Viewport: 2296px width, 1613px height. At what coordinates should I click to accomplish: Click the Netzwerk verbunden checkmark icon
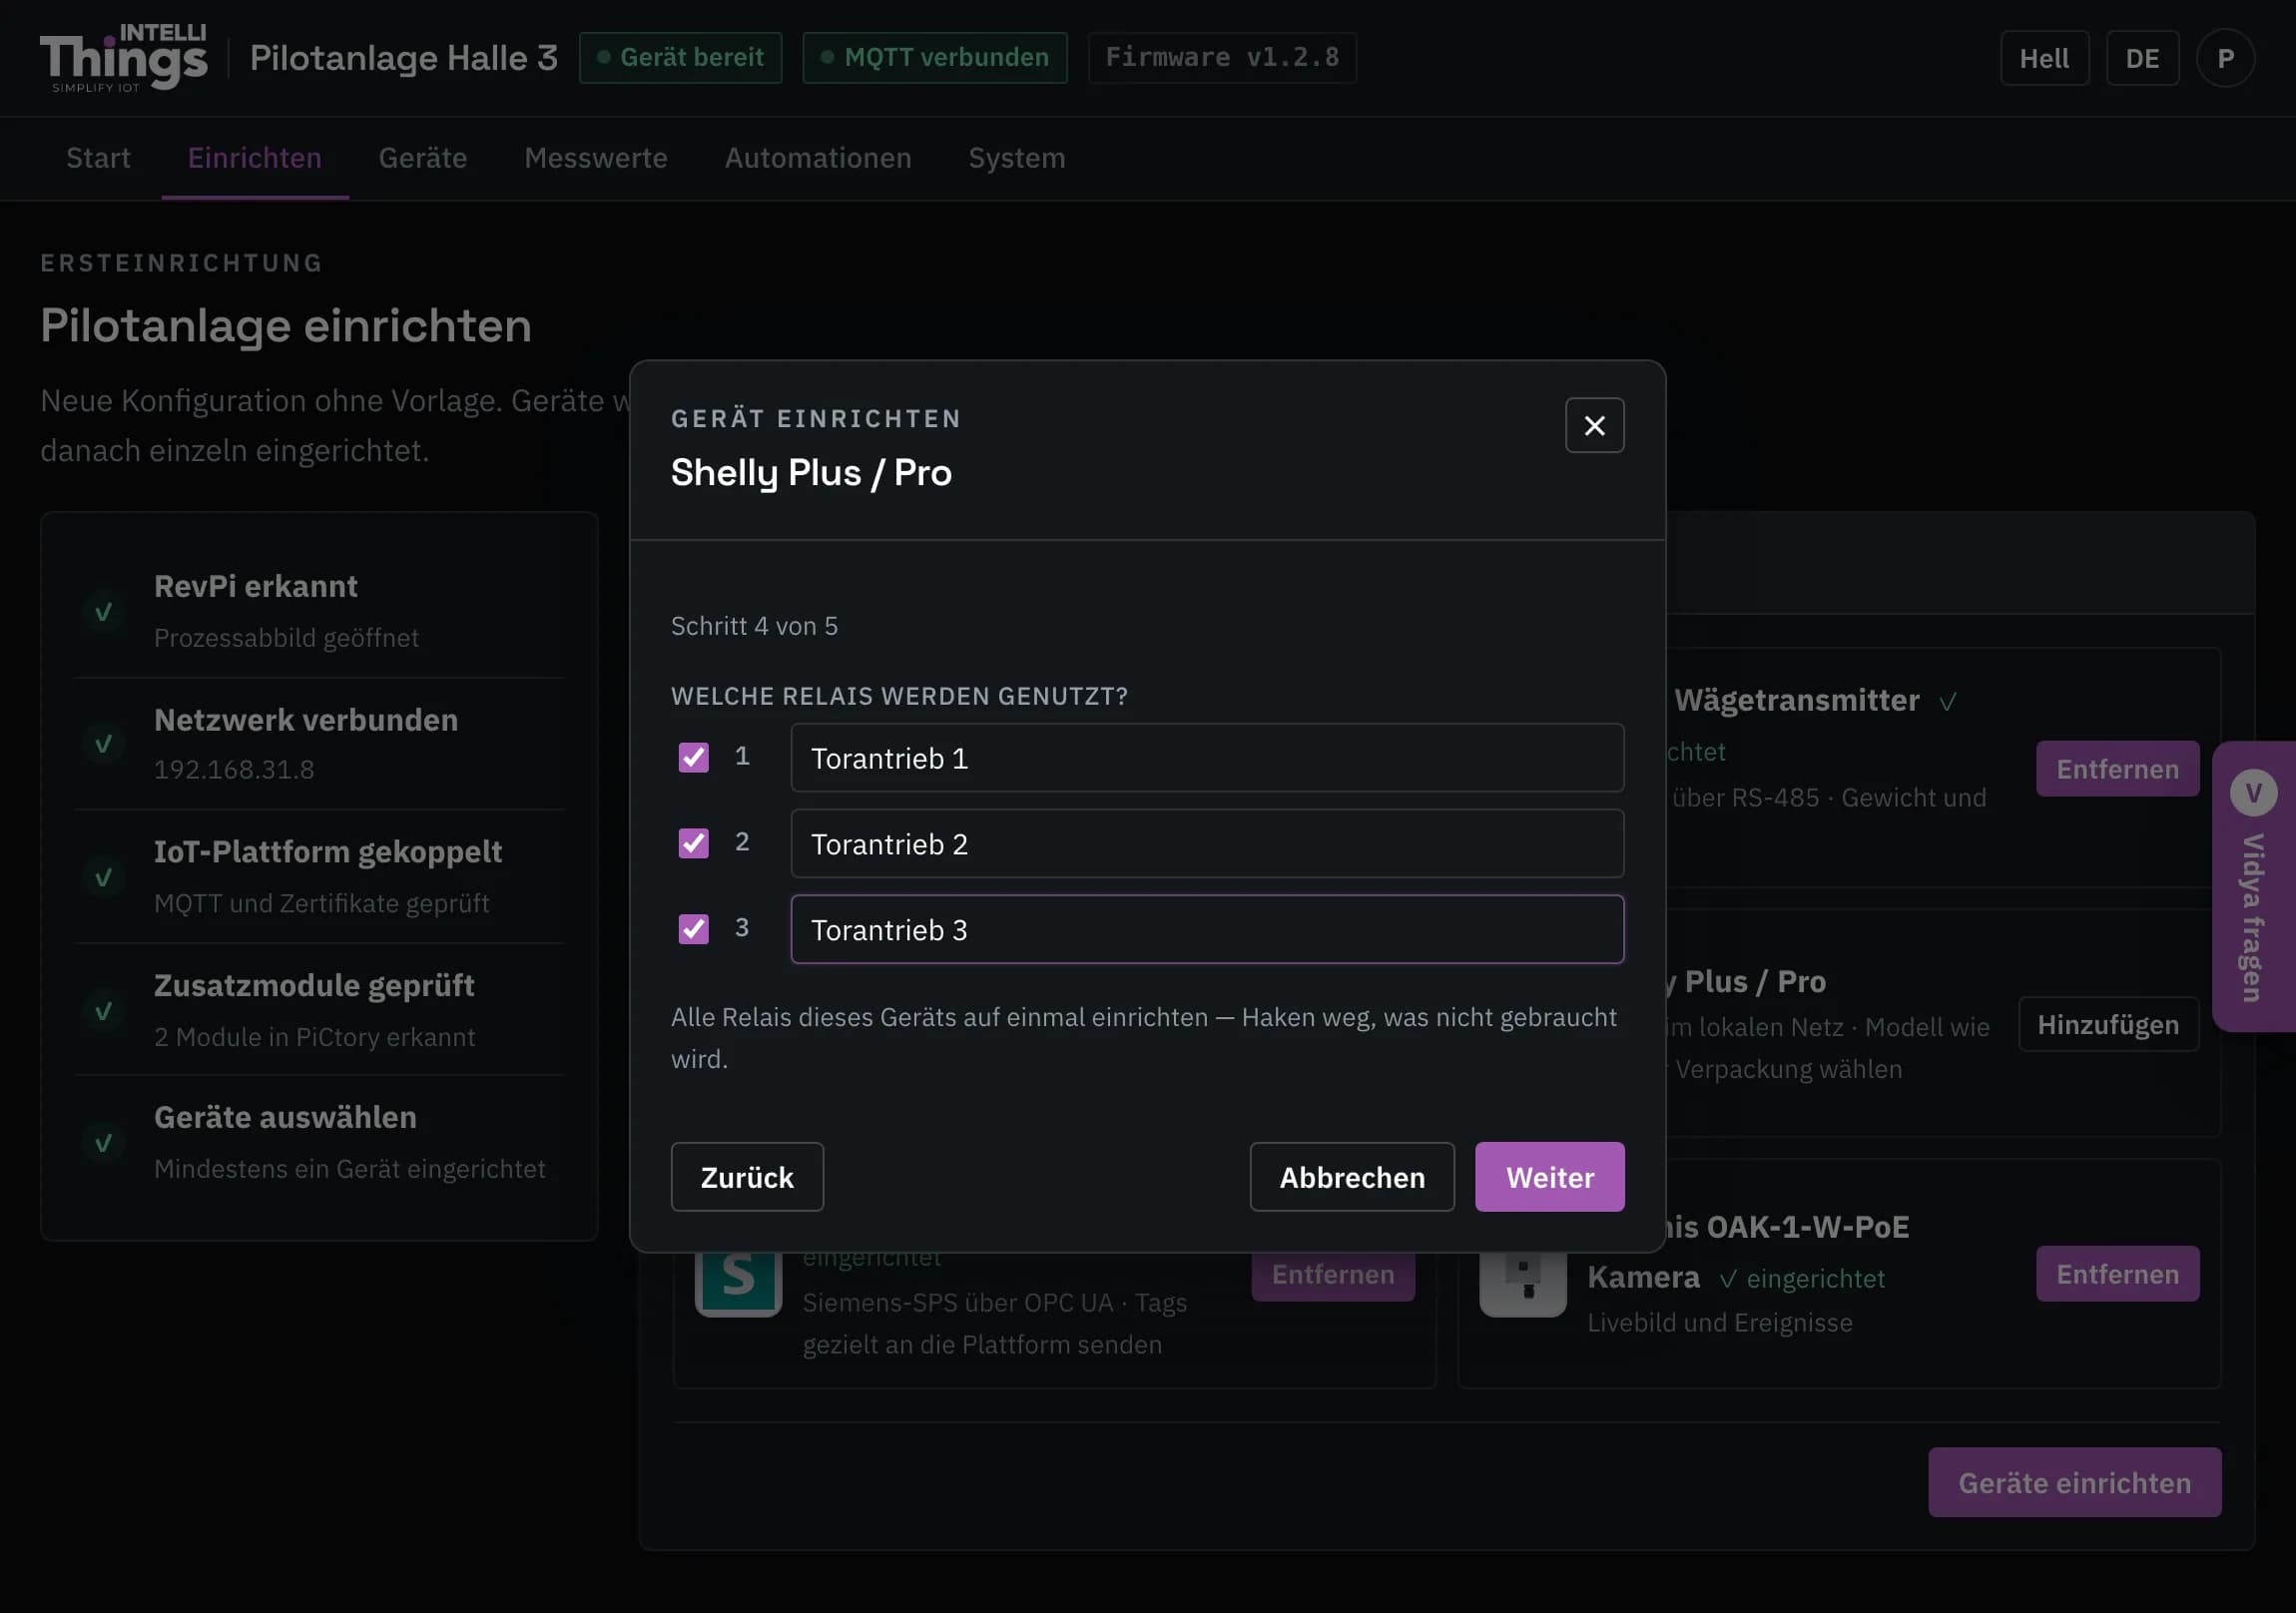[103, 744]
